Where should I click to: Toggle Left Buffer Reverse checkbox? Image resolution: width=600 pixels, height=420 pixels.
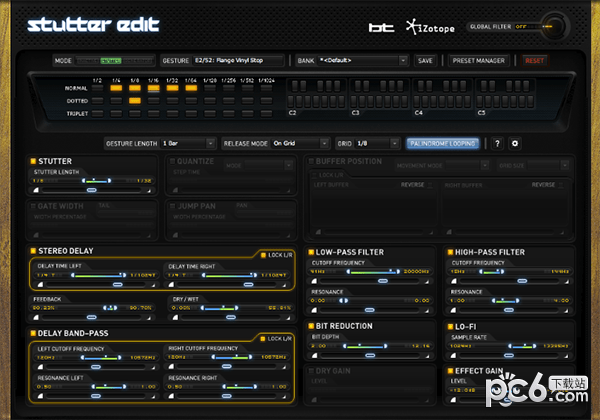430,185
